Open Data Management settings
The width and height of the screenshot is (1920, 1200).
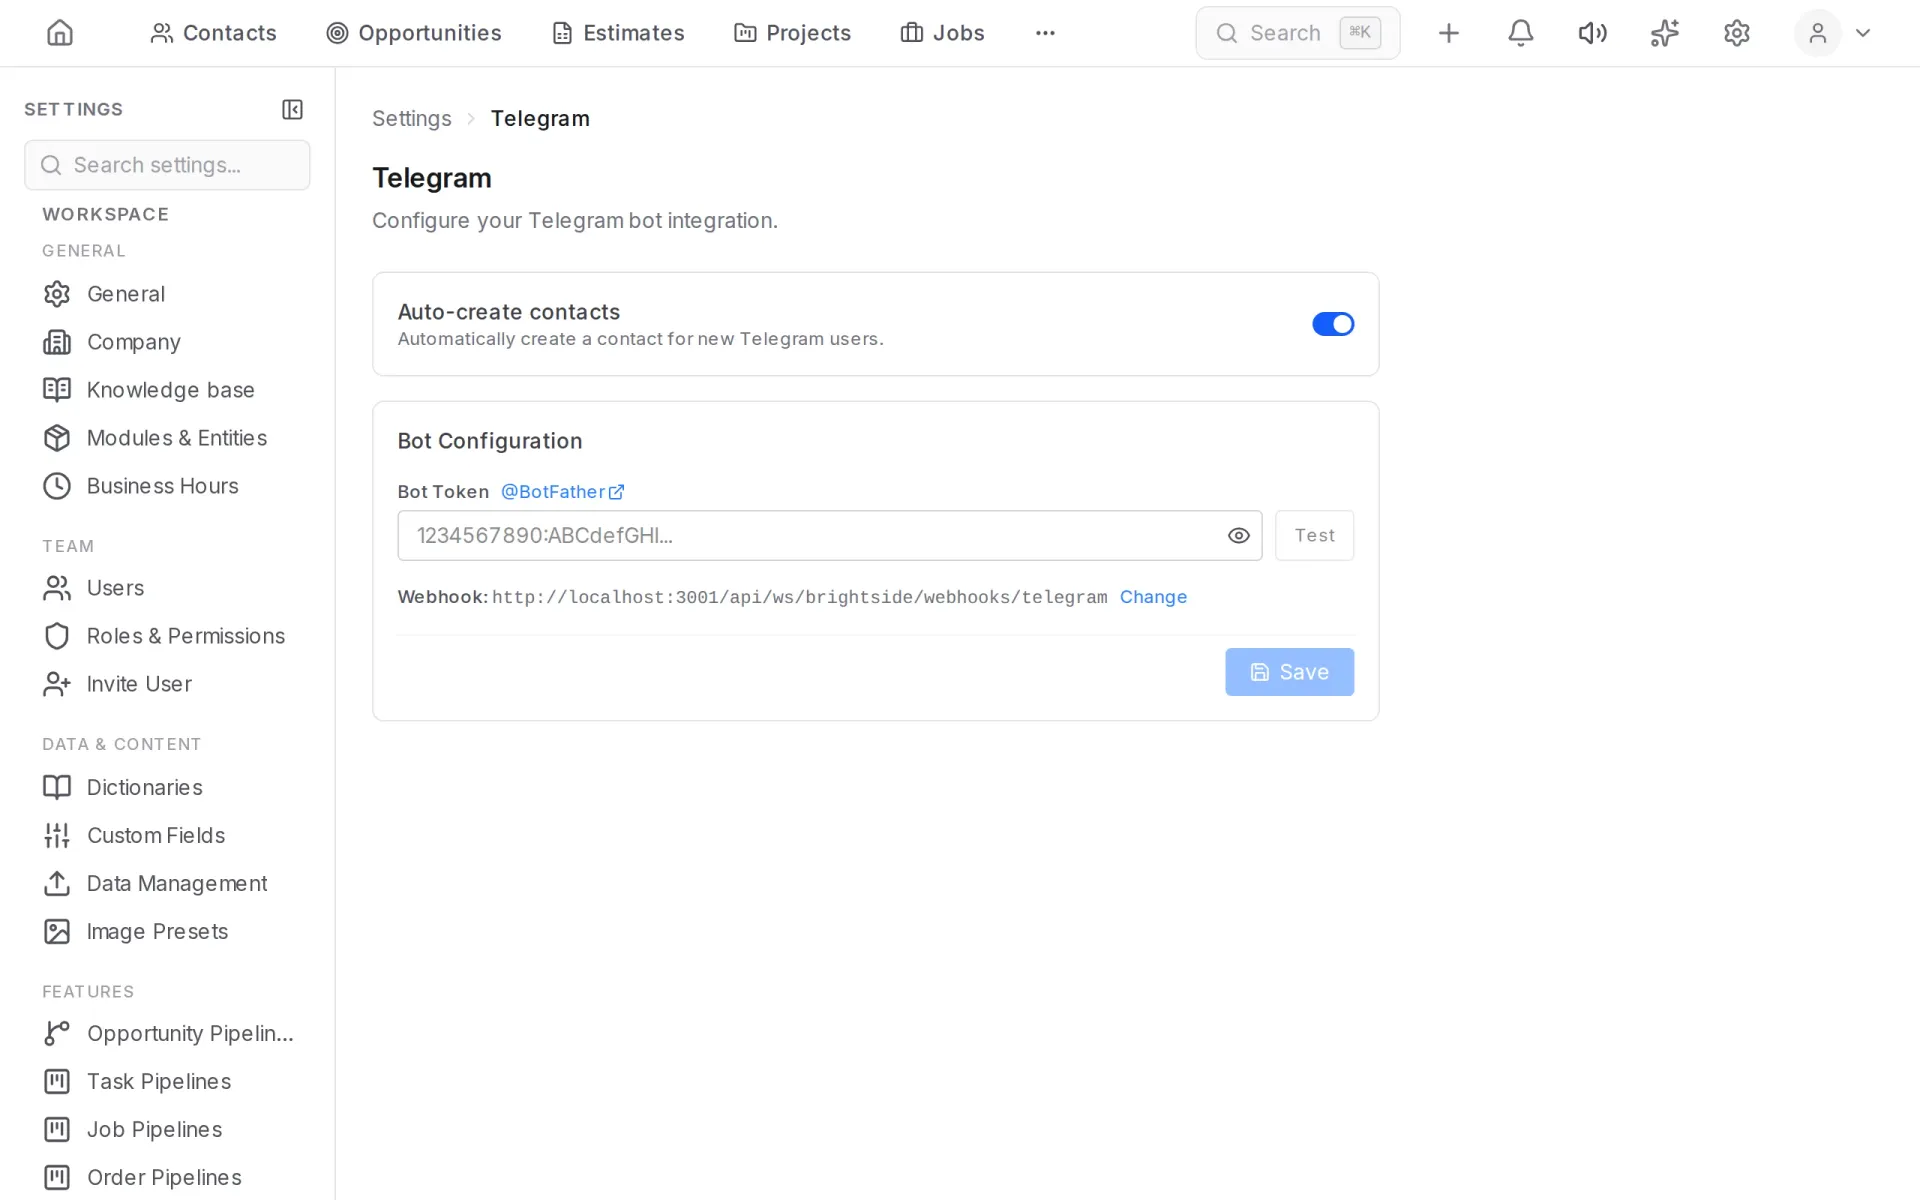click(x=167, y=883)
